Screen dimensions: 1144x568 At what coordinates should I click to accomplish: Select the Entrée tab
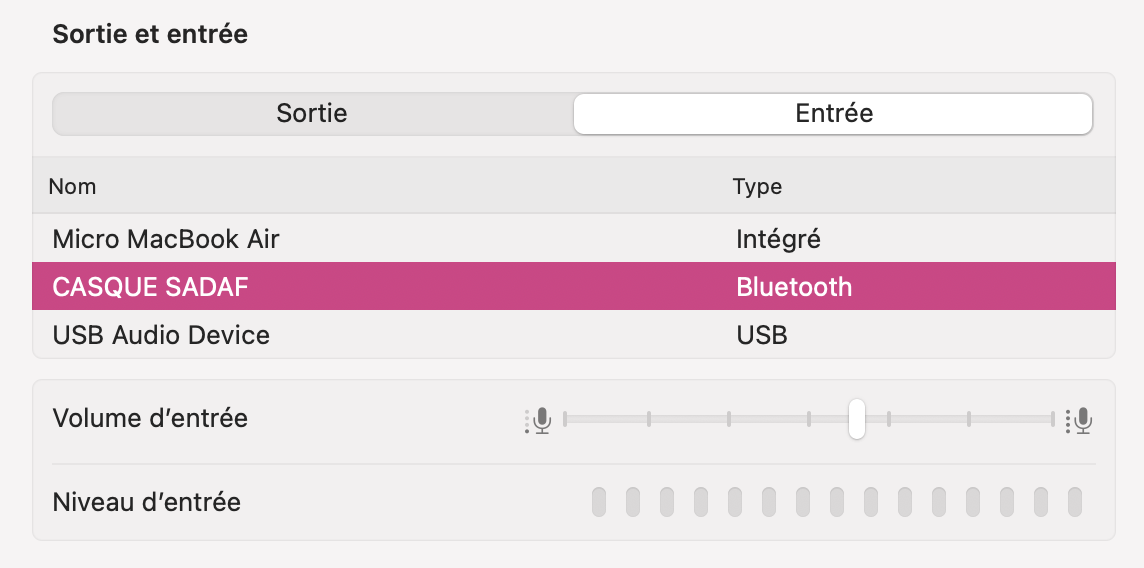pyautogui.click(x=833, y=114)
